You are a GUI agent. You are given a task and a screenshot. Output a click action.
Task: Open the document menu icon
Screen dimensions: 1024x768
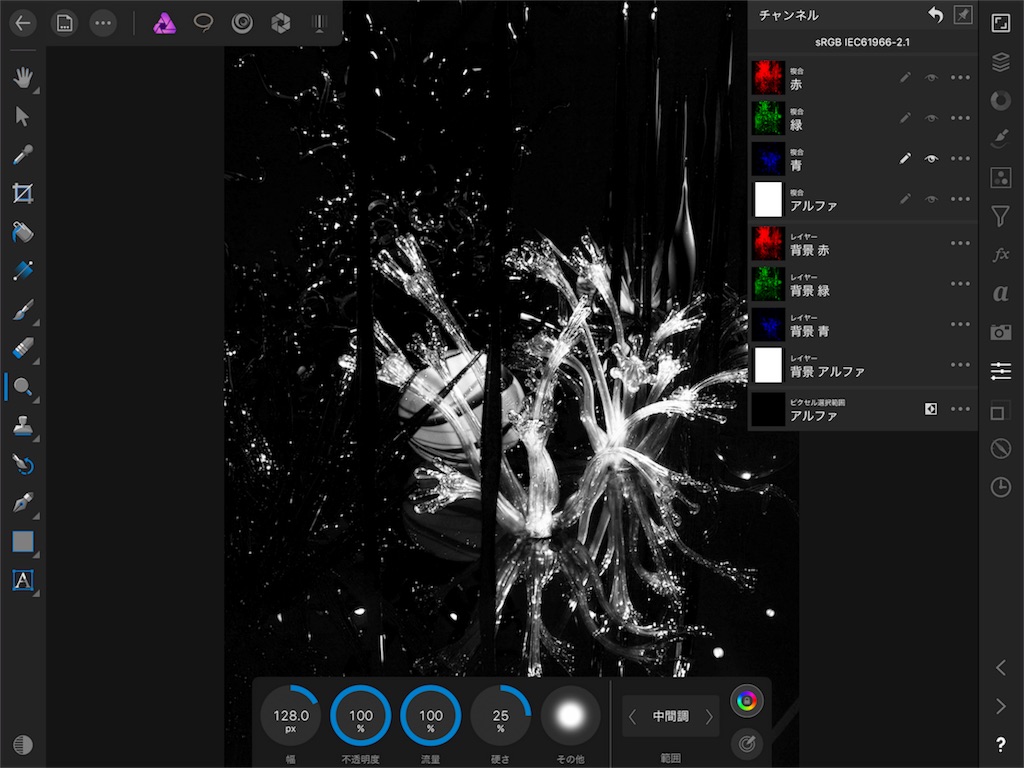64,24
